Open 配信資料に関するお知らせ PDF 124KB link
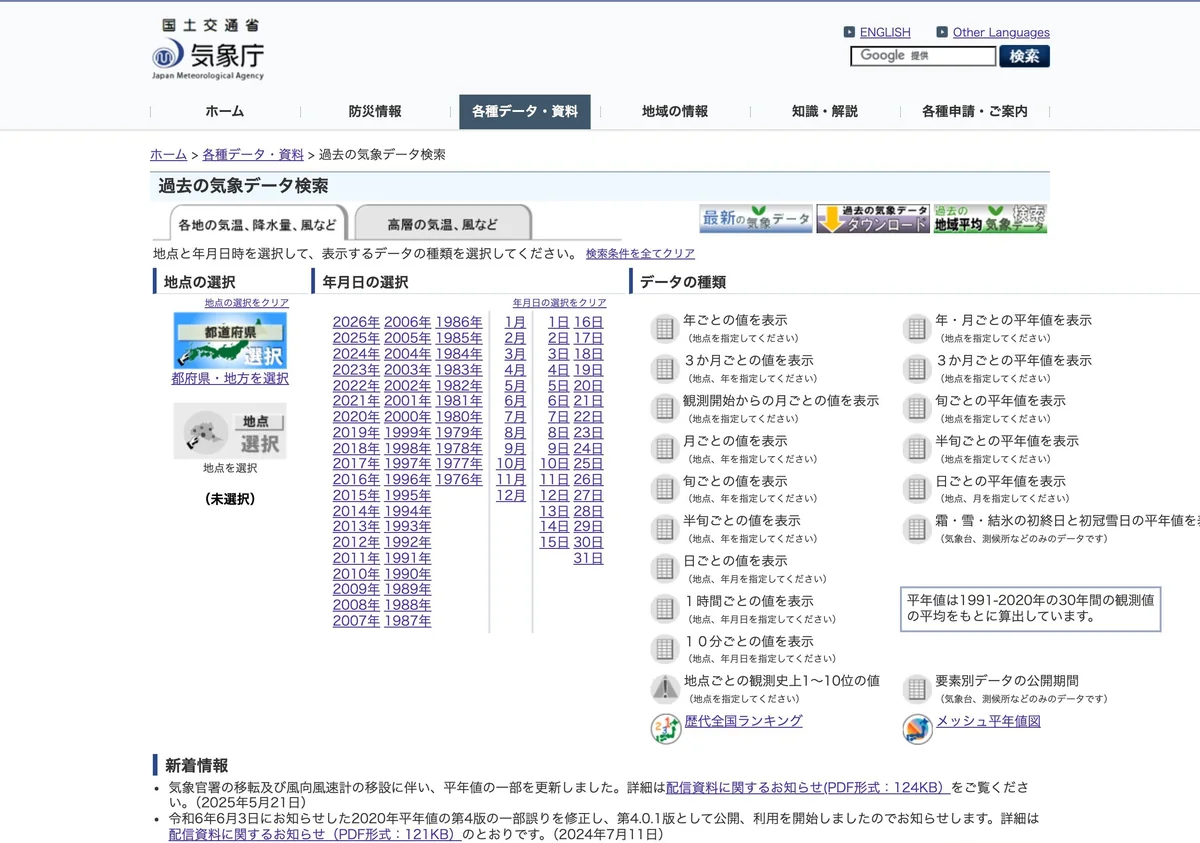This screenshot has height=843, width=1200. tap(807, 787)
